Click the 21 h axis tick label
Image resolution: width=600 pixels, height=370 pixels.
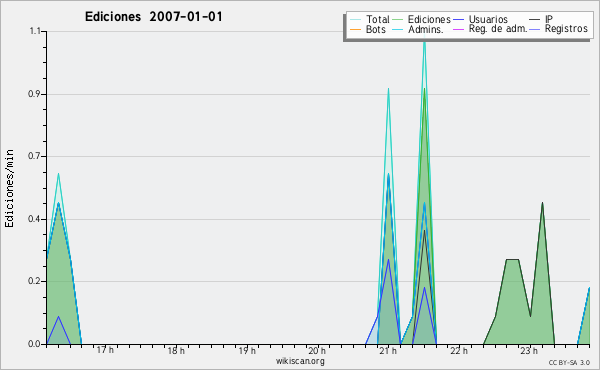pyautogui.click(x=388, y=350)
